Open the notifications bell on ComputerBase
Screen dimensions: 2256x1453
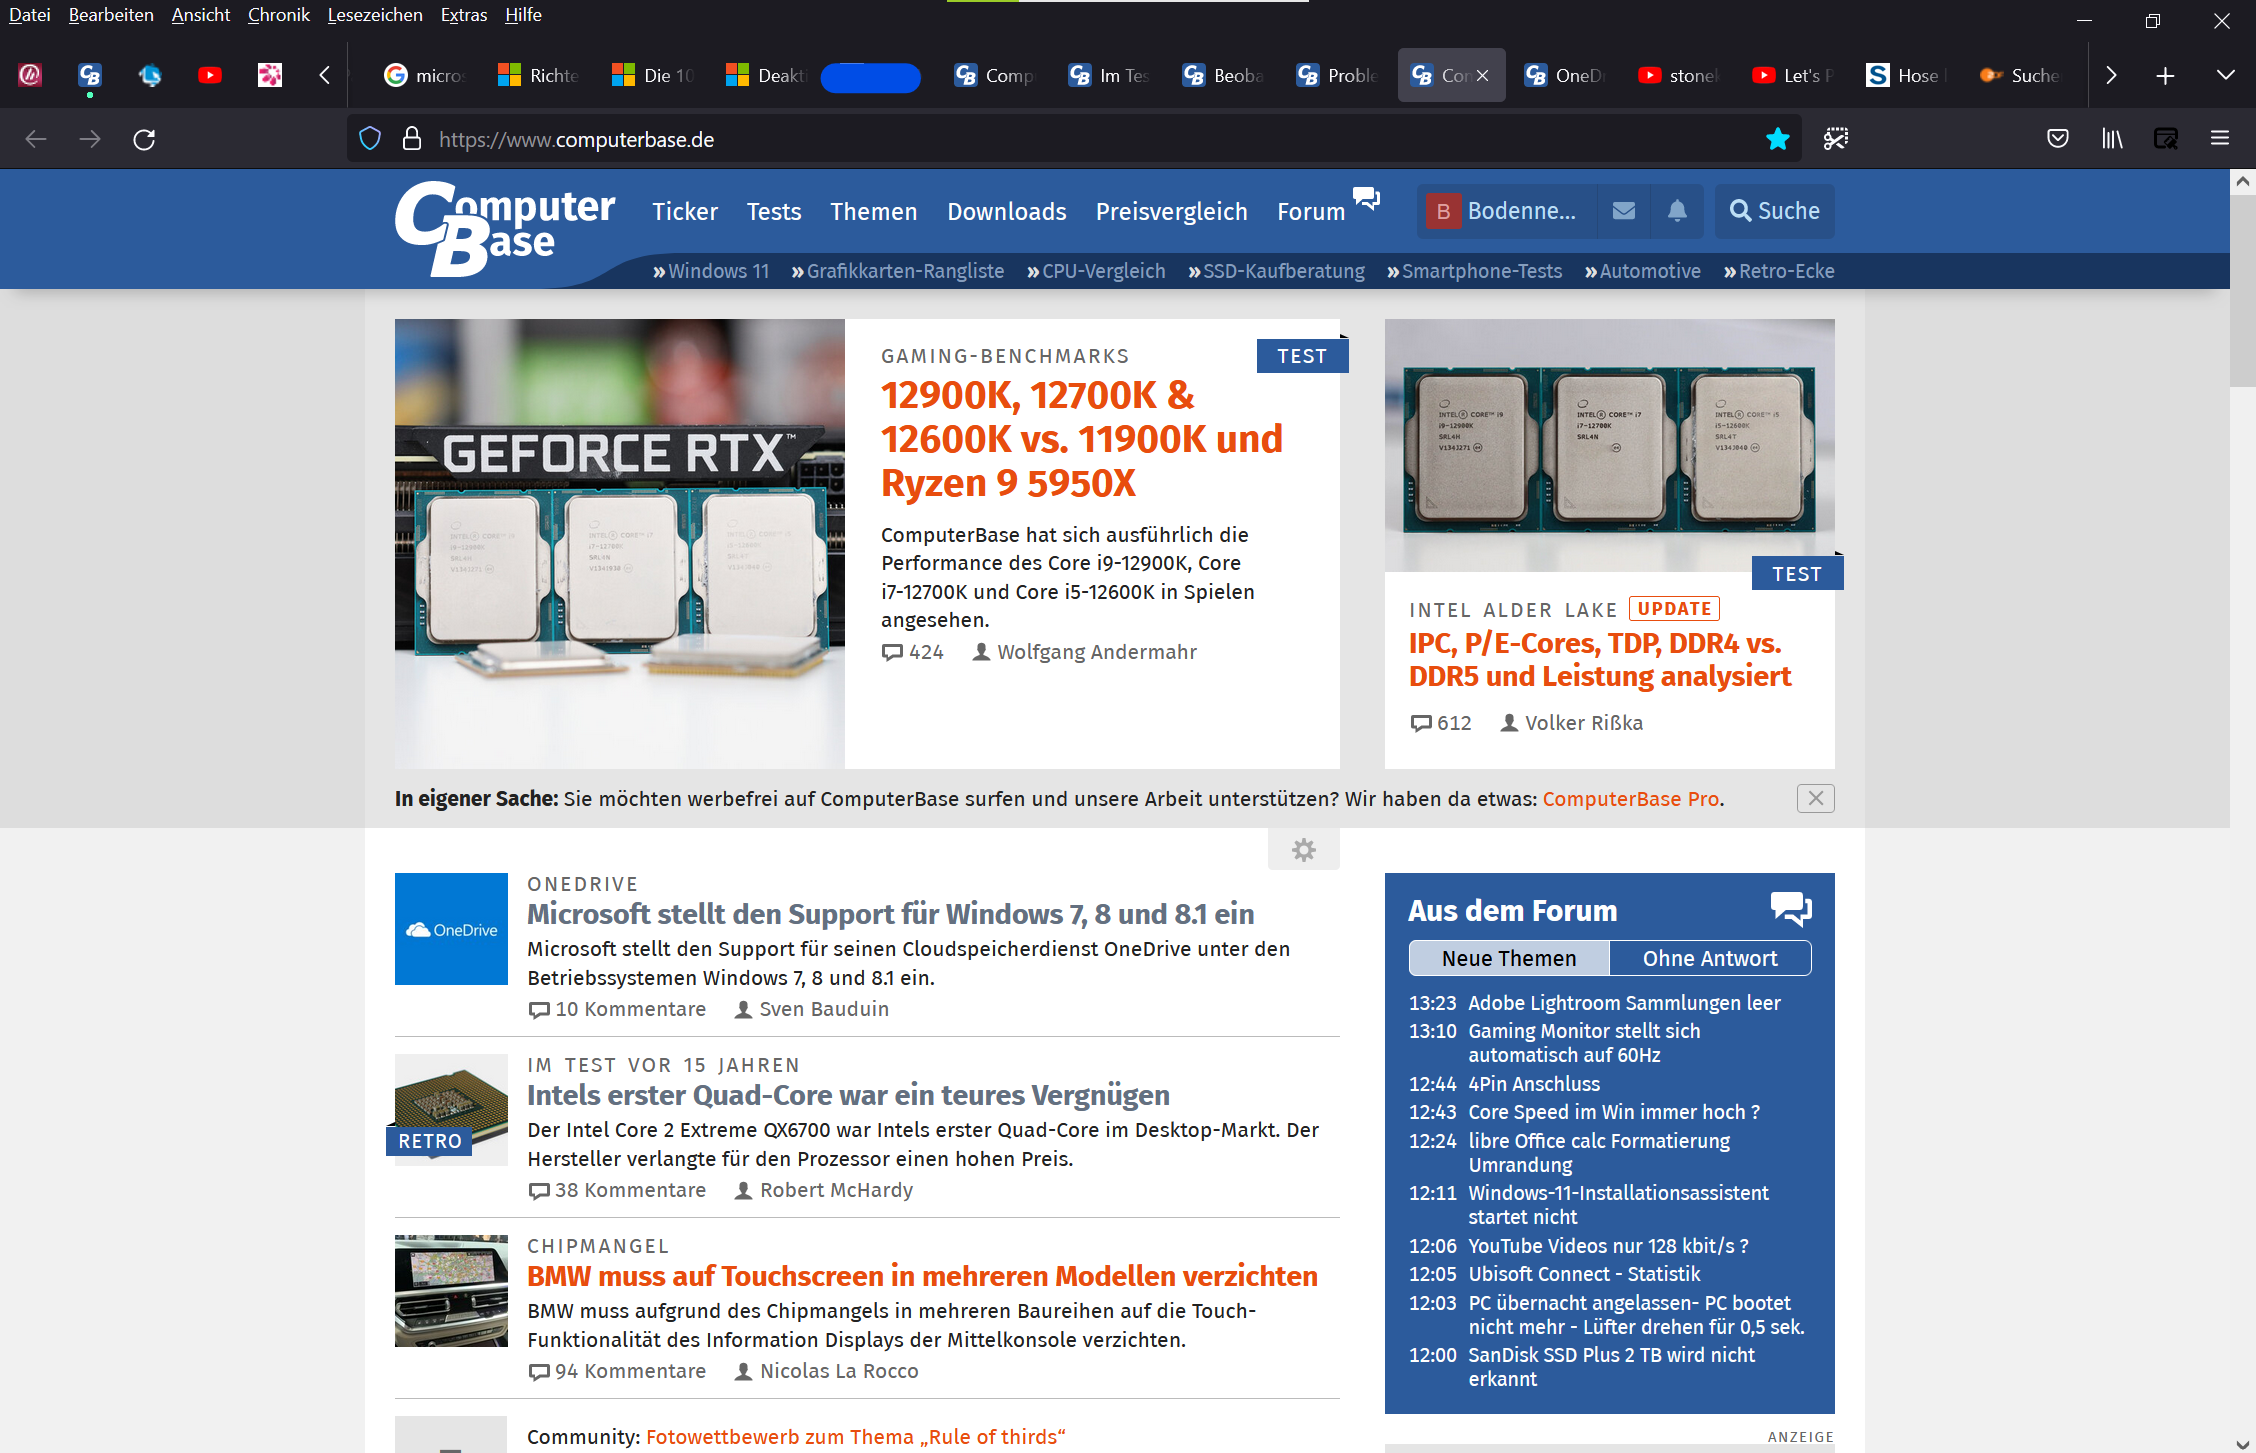click(1677, 211)
